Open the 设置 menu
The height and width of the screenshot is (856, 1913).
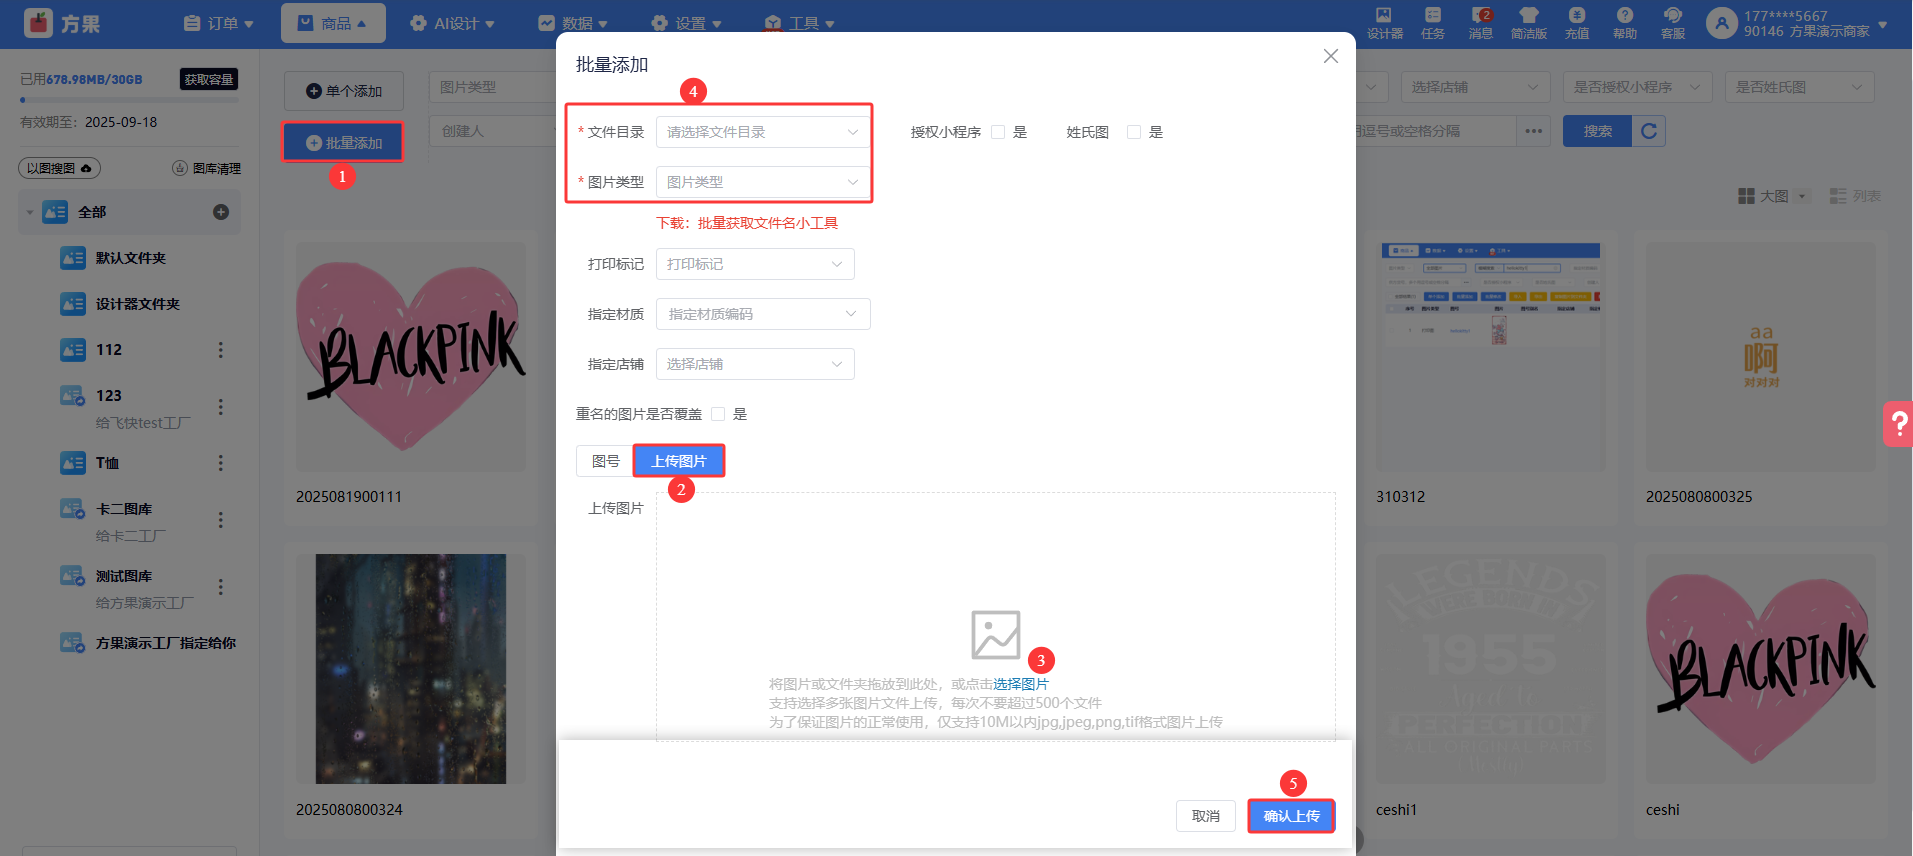tap(686, 23)
